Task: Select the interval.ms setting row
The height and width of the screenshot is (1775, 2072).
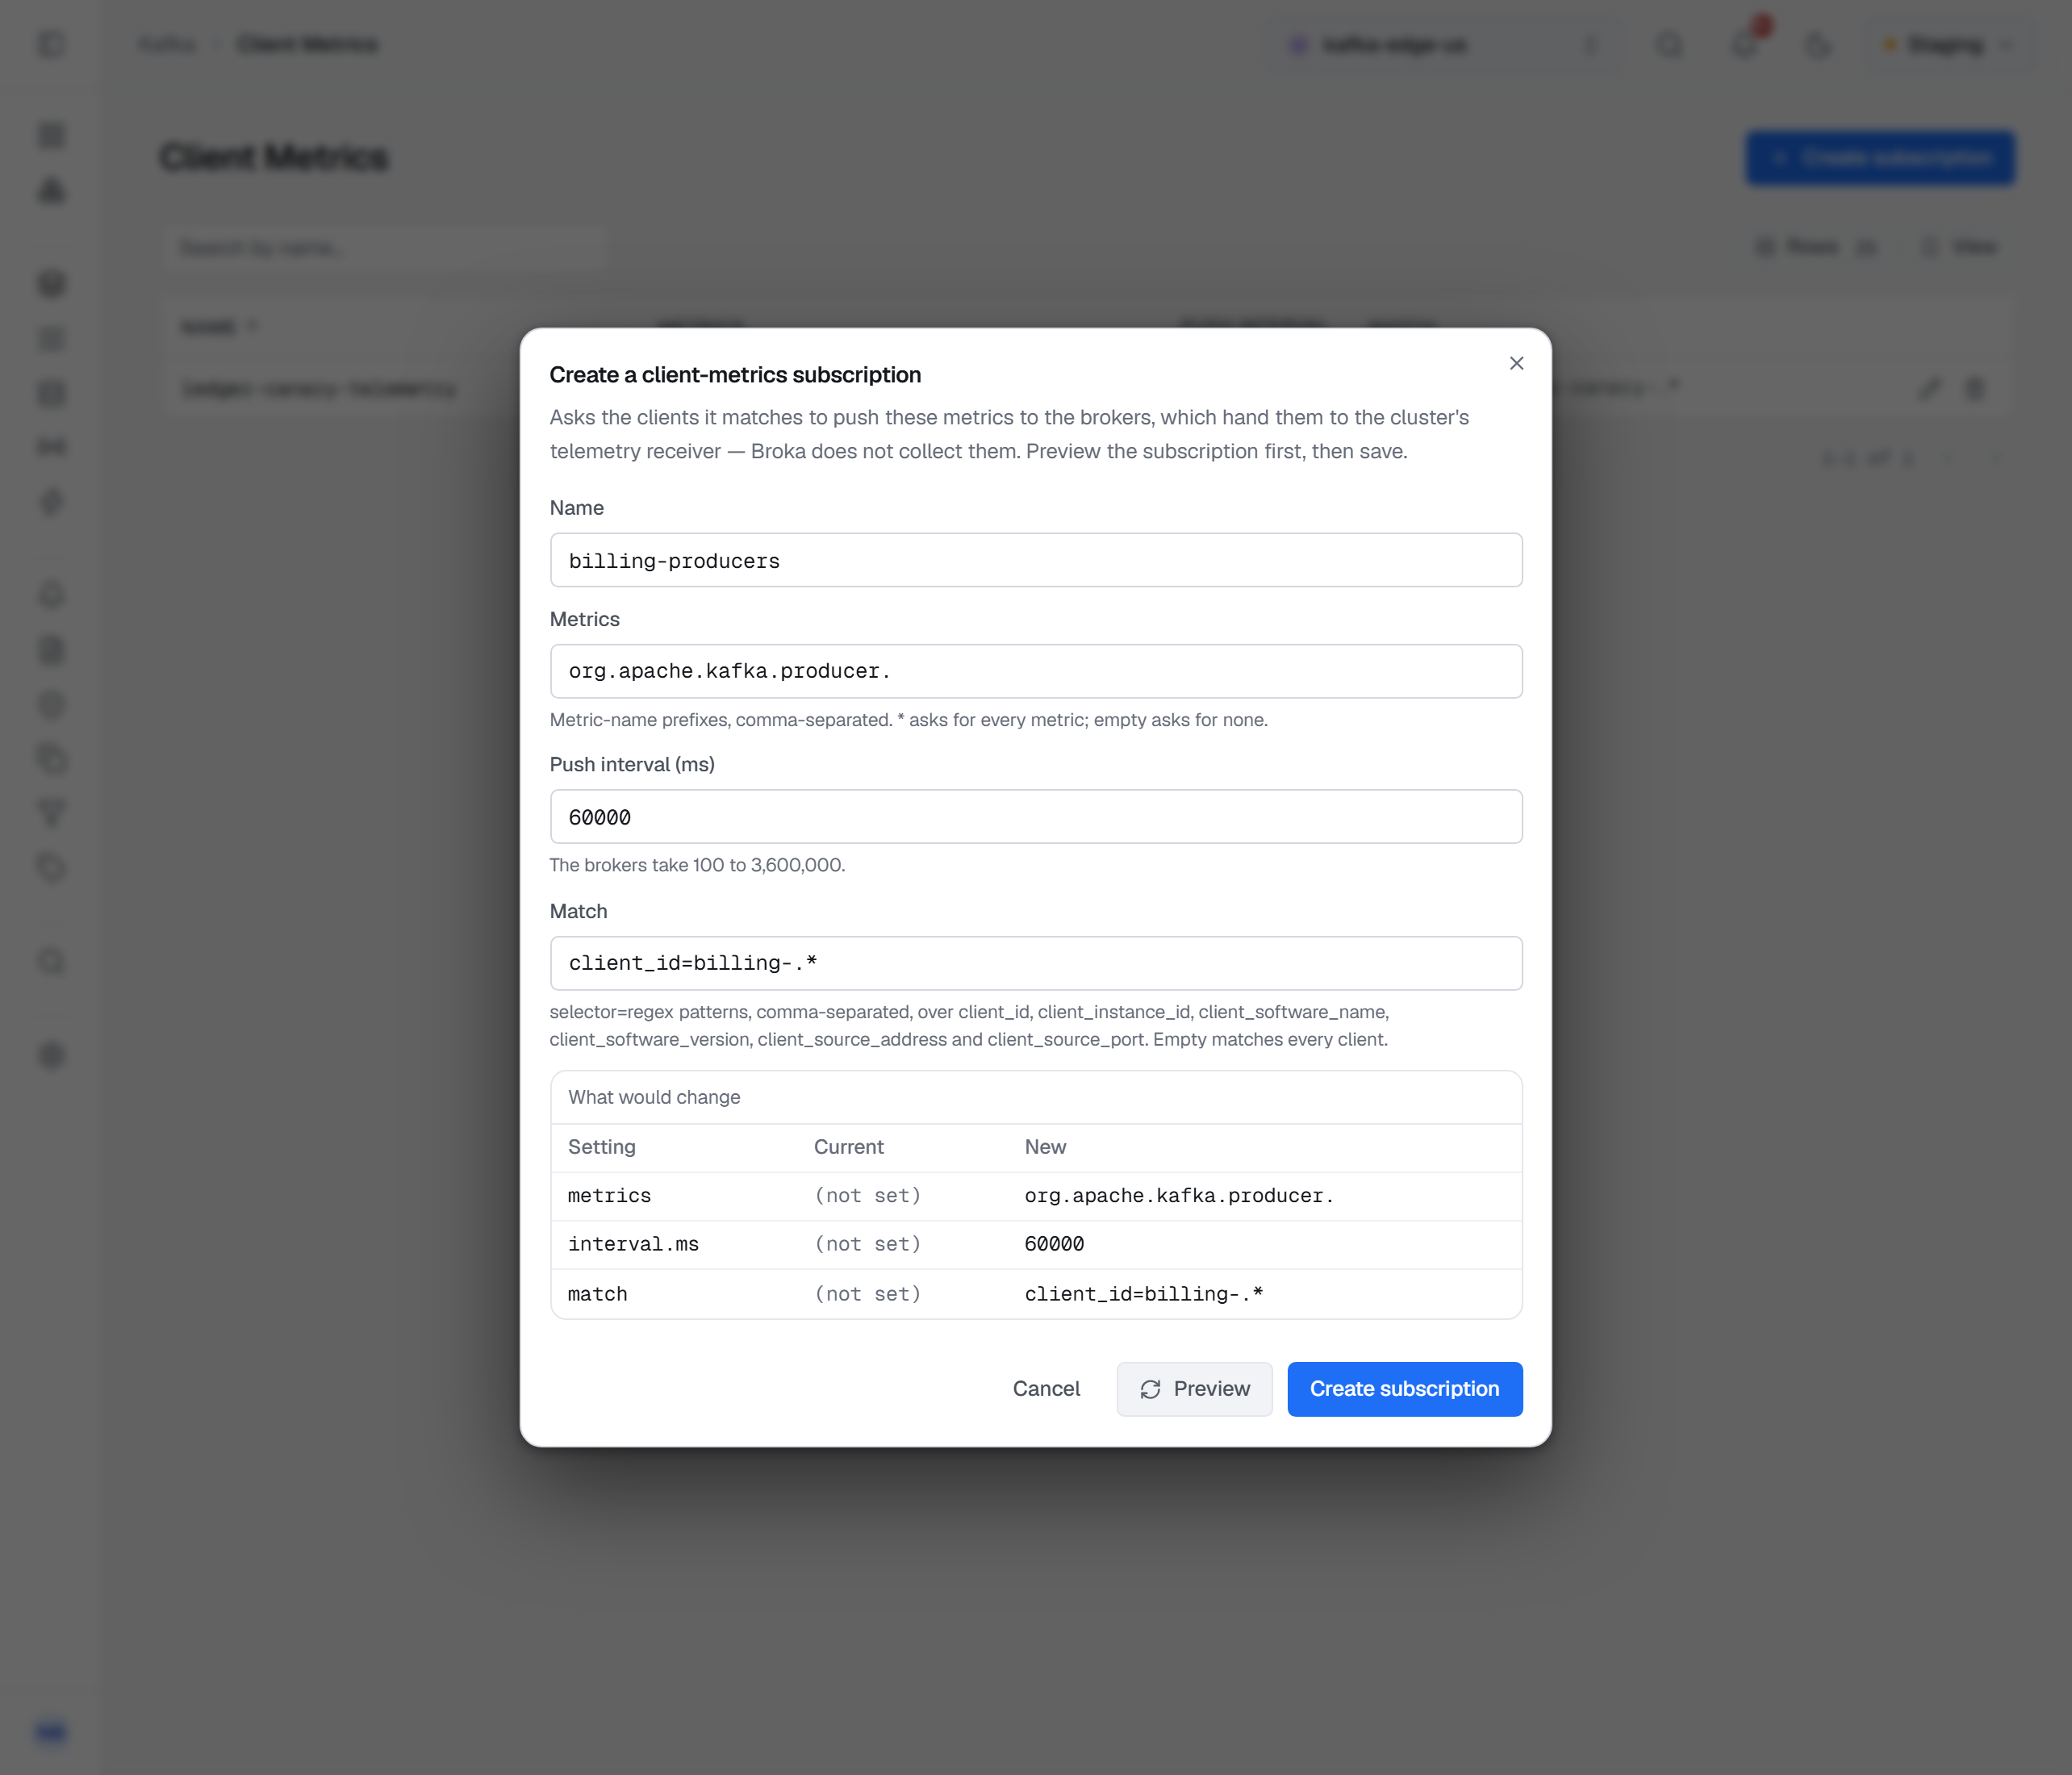Action: (x=1036, y=1245)
